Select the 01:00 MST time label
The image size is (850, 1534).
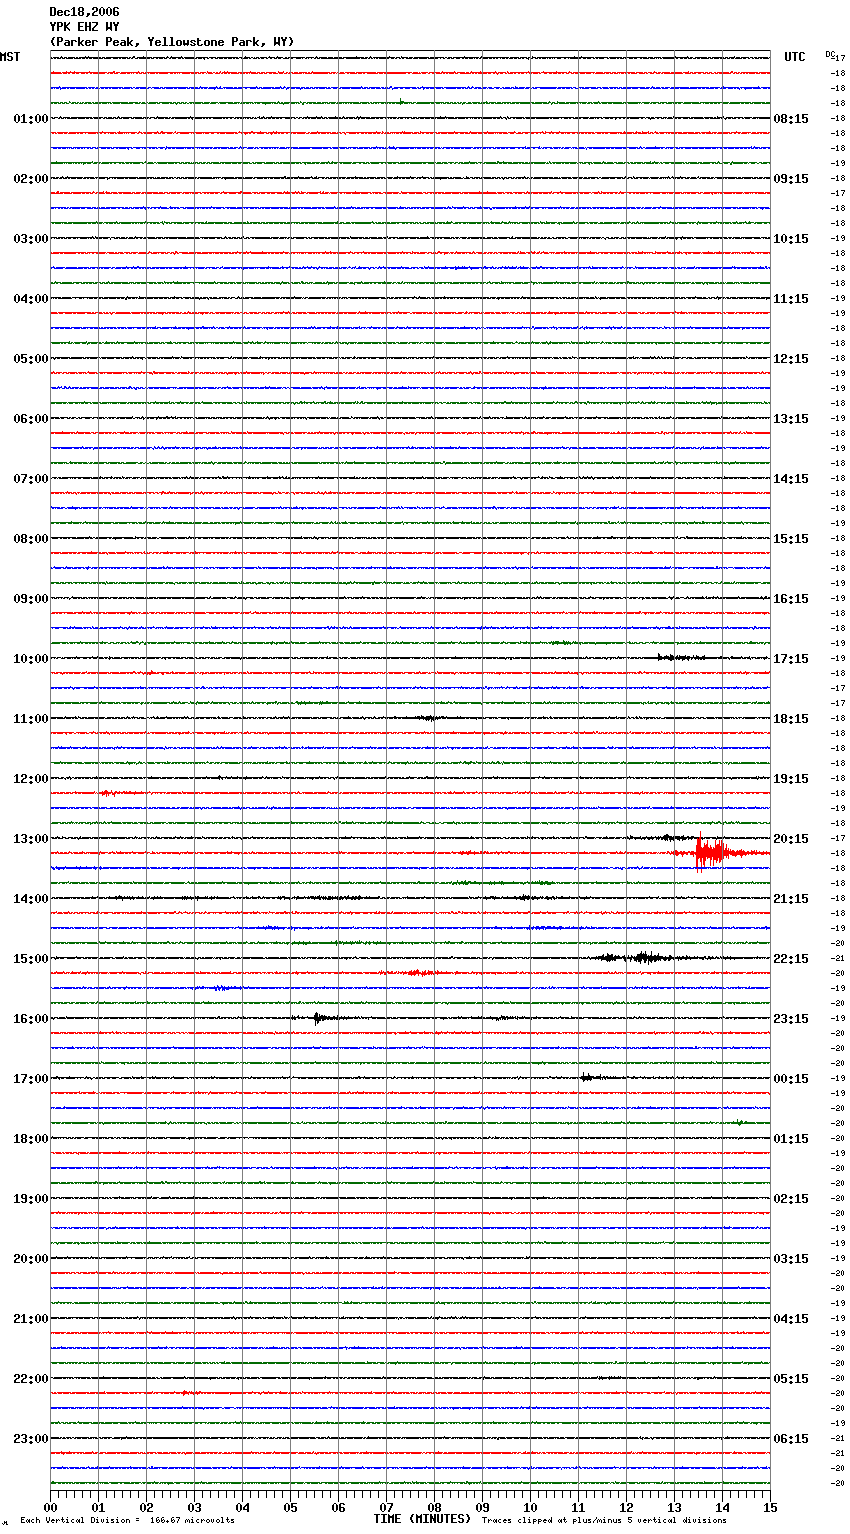tap(31, 119)
